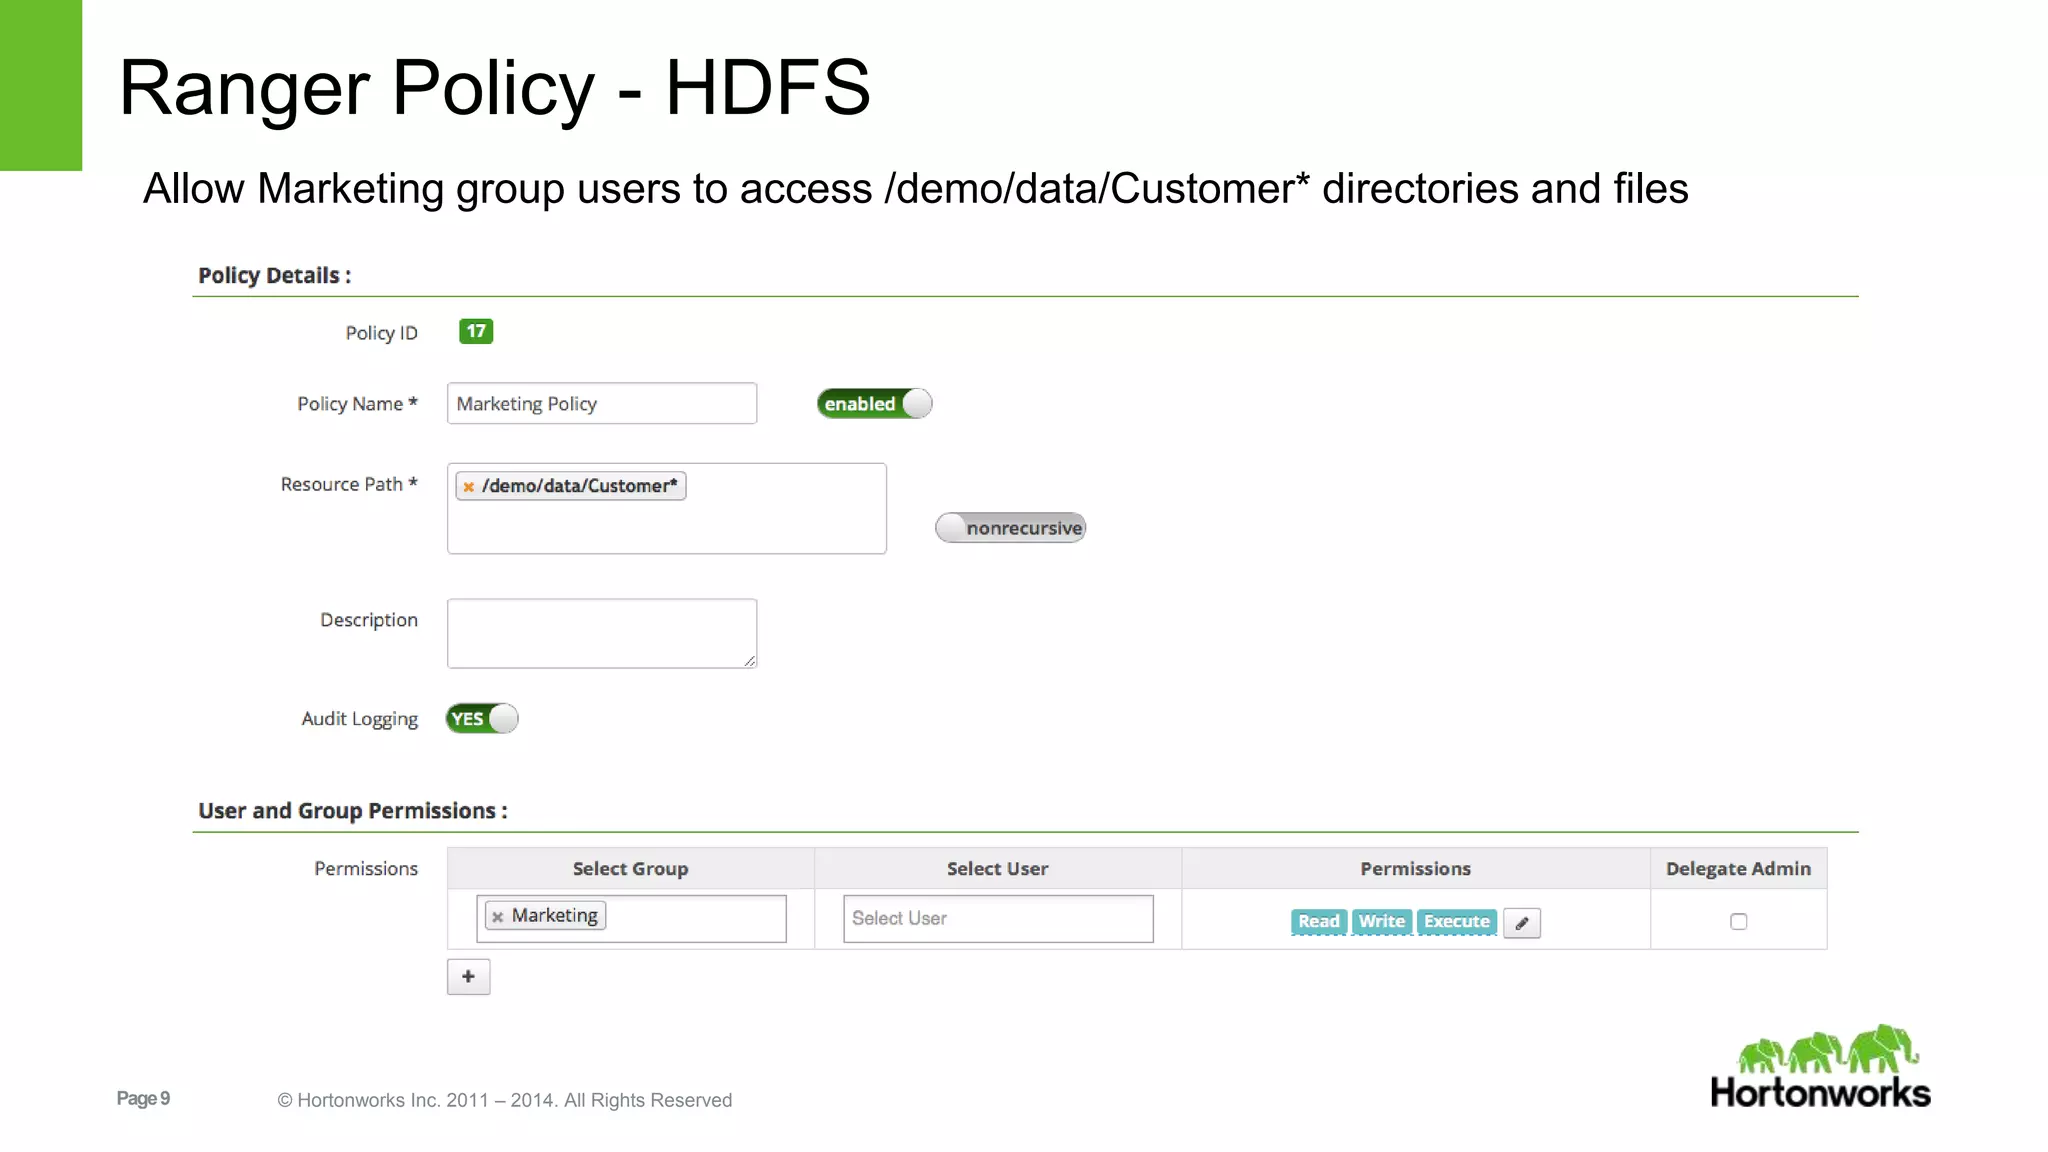This screenshot has width=2048, height=1152.
Task: Click the Select Group column header
Action: click(x=630, y=869)
